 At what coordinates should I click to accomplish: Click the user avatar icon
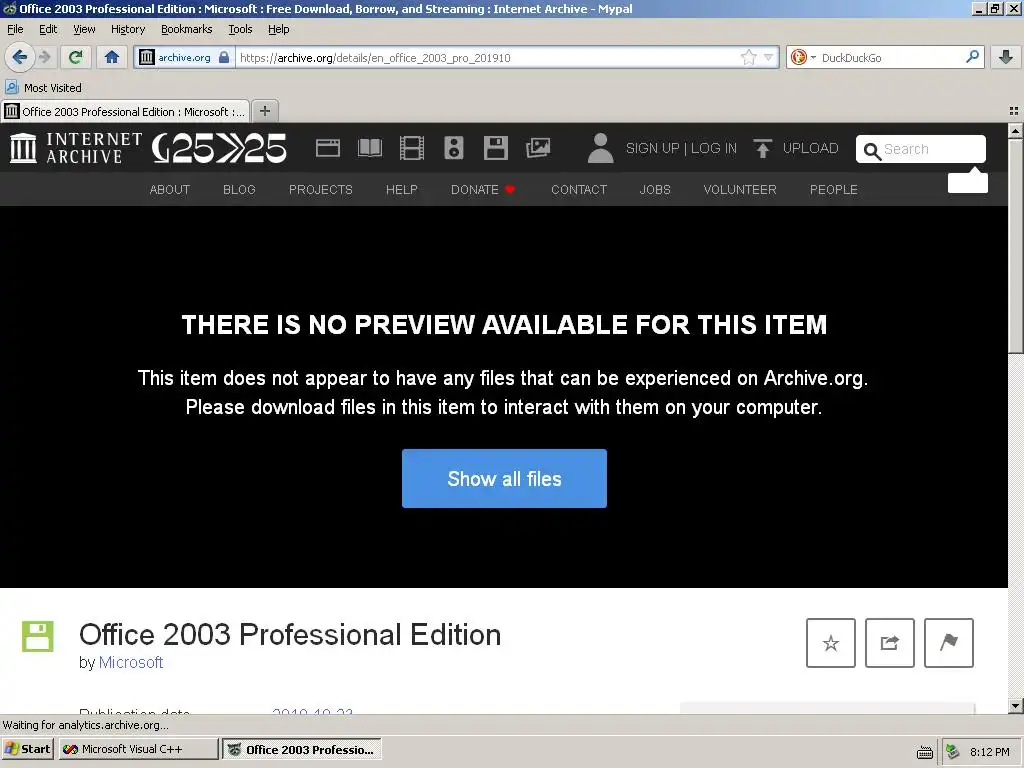(x=600, y=148)
